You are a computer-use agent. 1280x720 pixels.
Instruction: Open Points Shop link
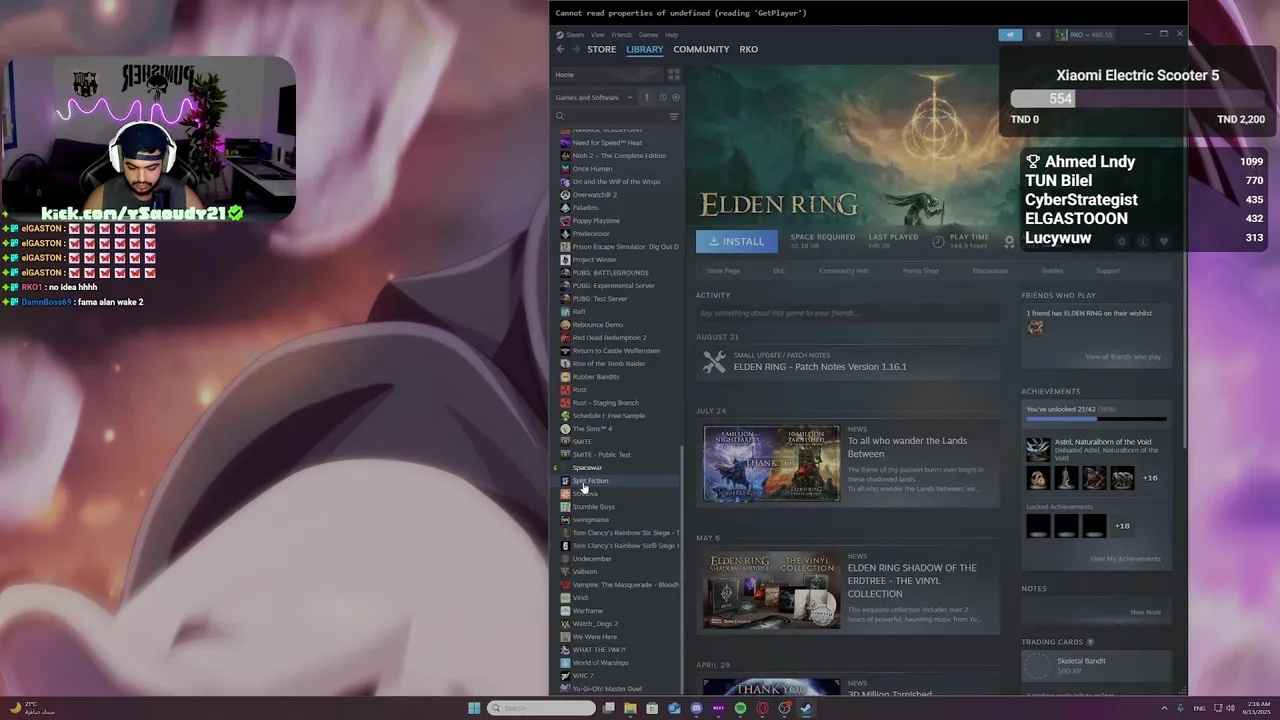pos(921,271)
